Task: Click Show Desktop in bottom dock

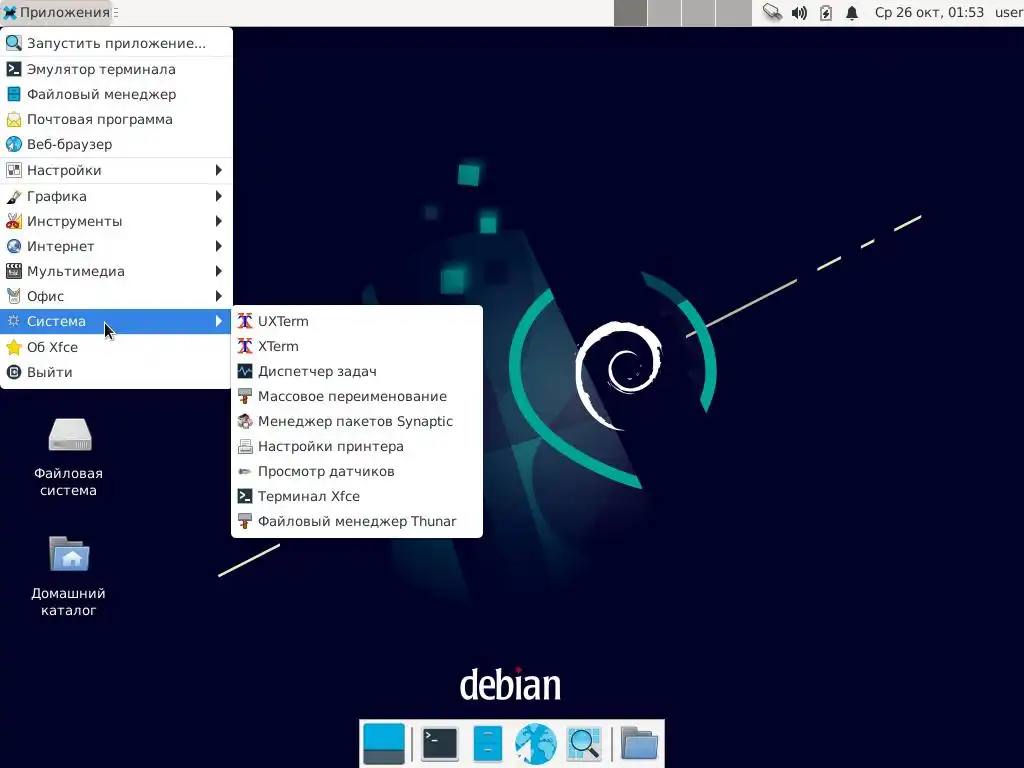Action: [384, 744]
